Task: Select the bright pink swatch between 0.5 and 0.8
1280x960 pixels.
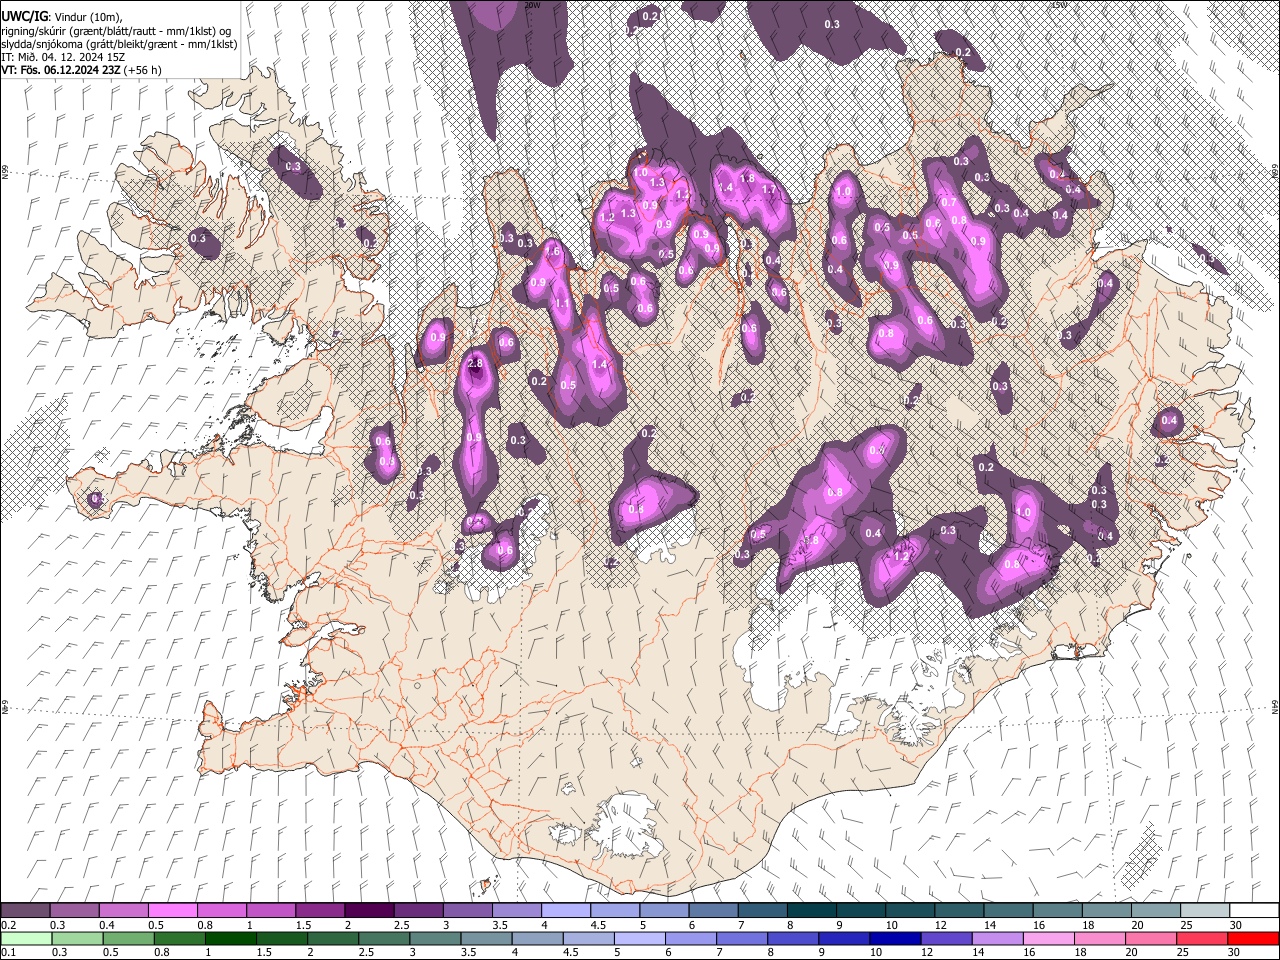Action: [x=172, y=911]
